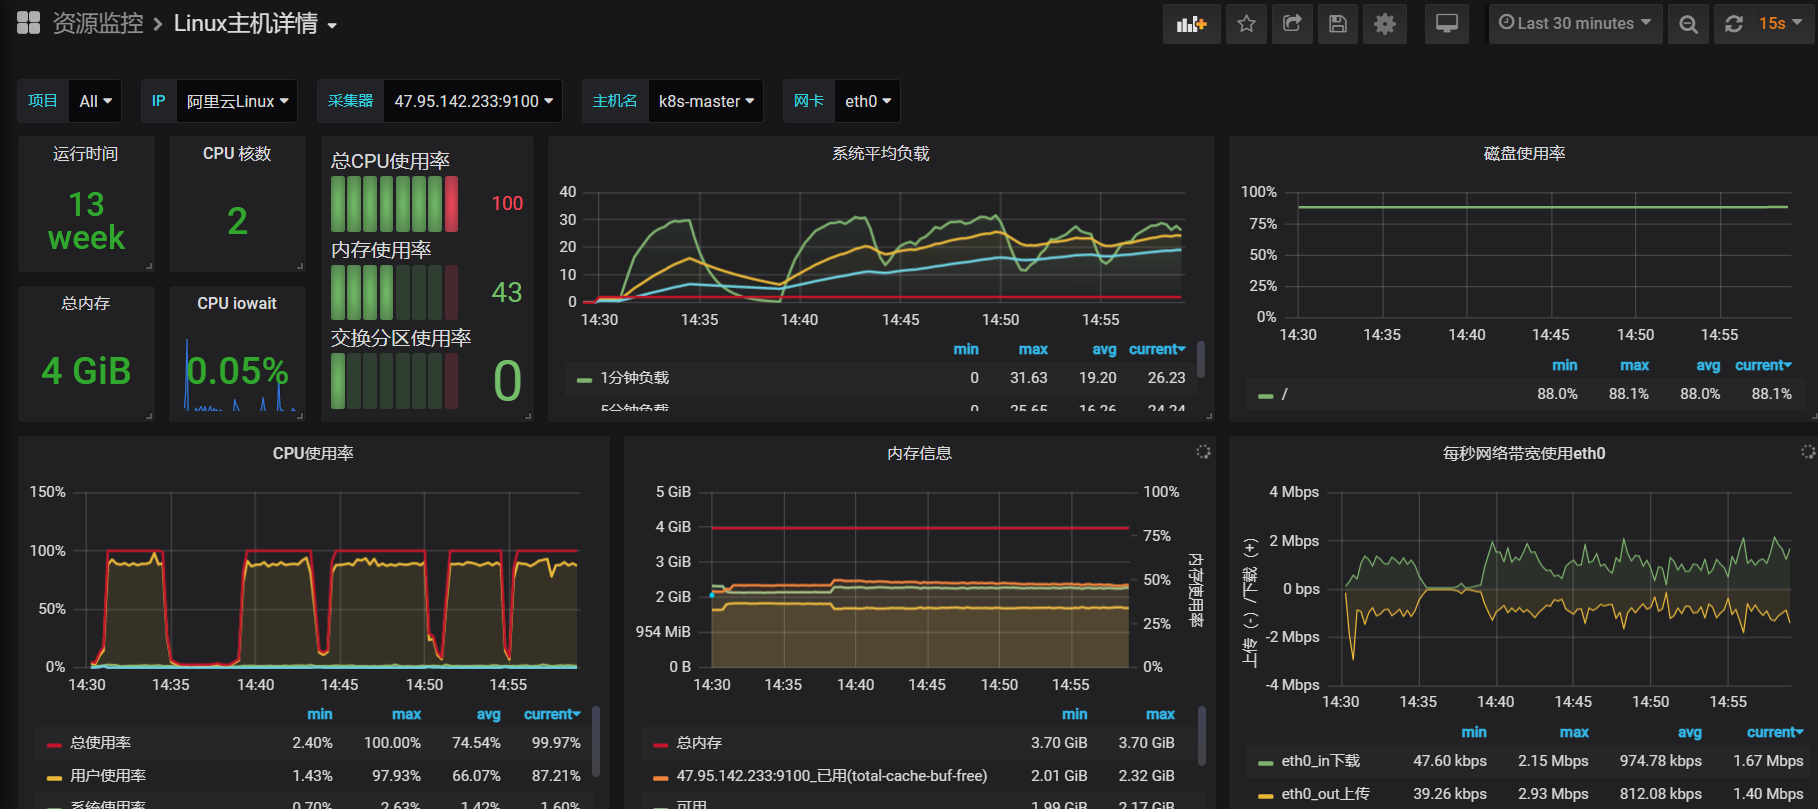
Task: Click the 总CPU使用率 bar gauge
Action: pos(395,204)
